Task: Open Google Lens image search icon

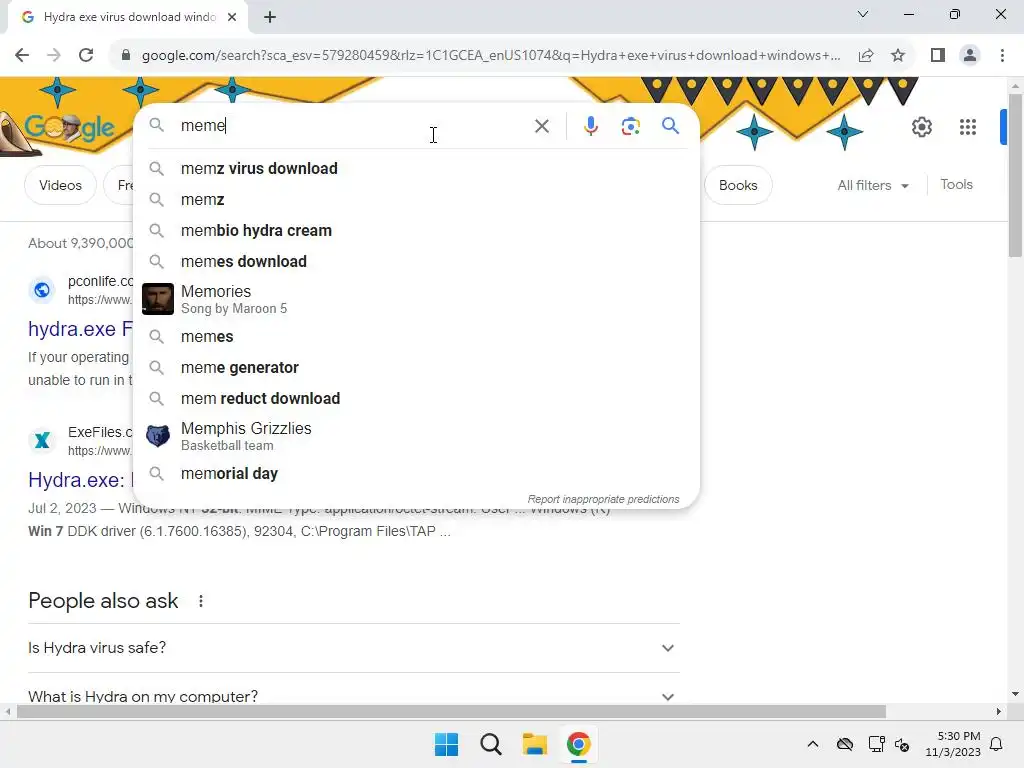Action: [x=630, y=125]
